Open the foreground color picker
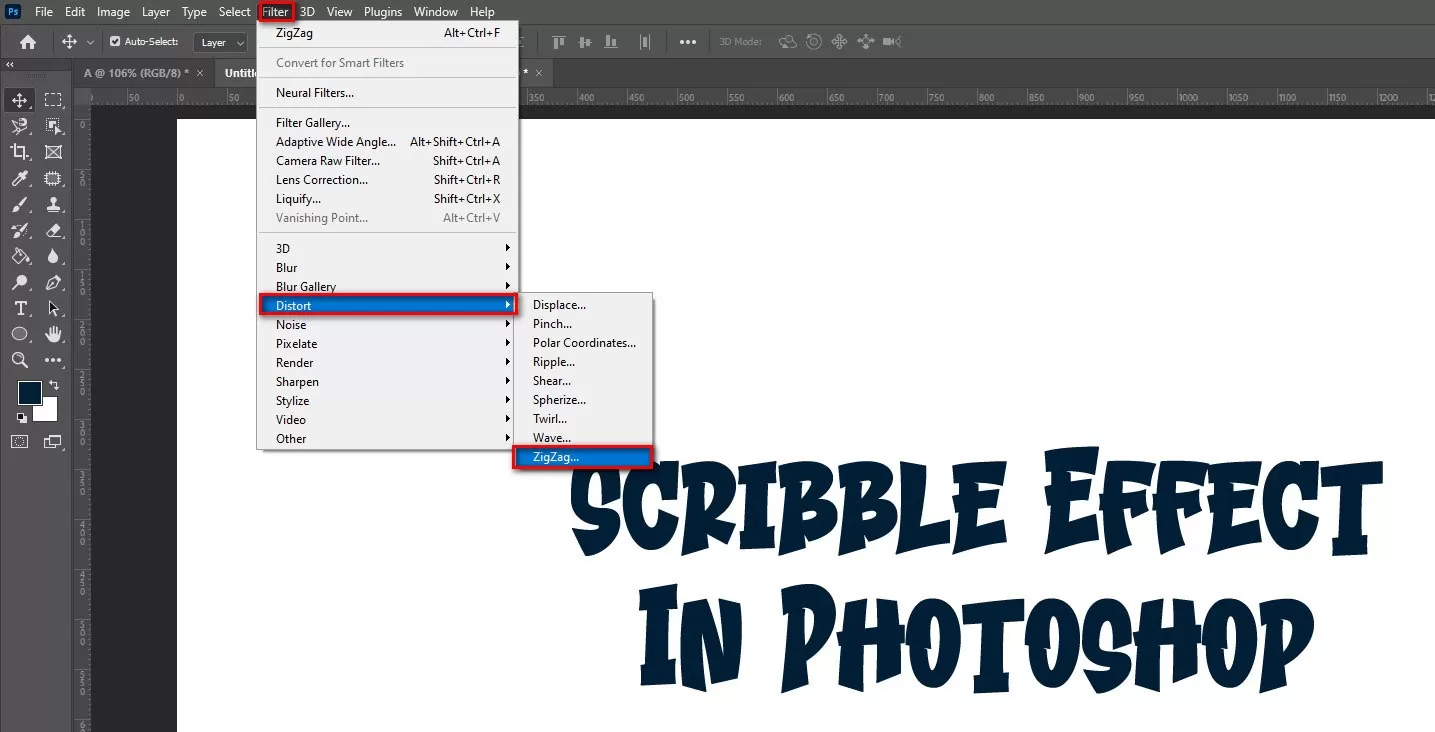The width and height of the screenshot is (1435, 732). click(29, 392)
